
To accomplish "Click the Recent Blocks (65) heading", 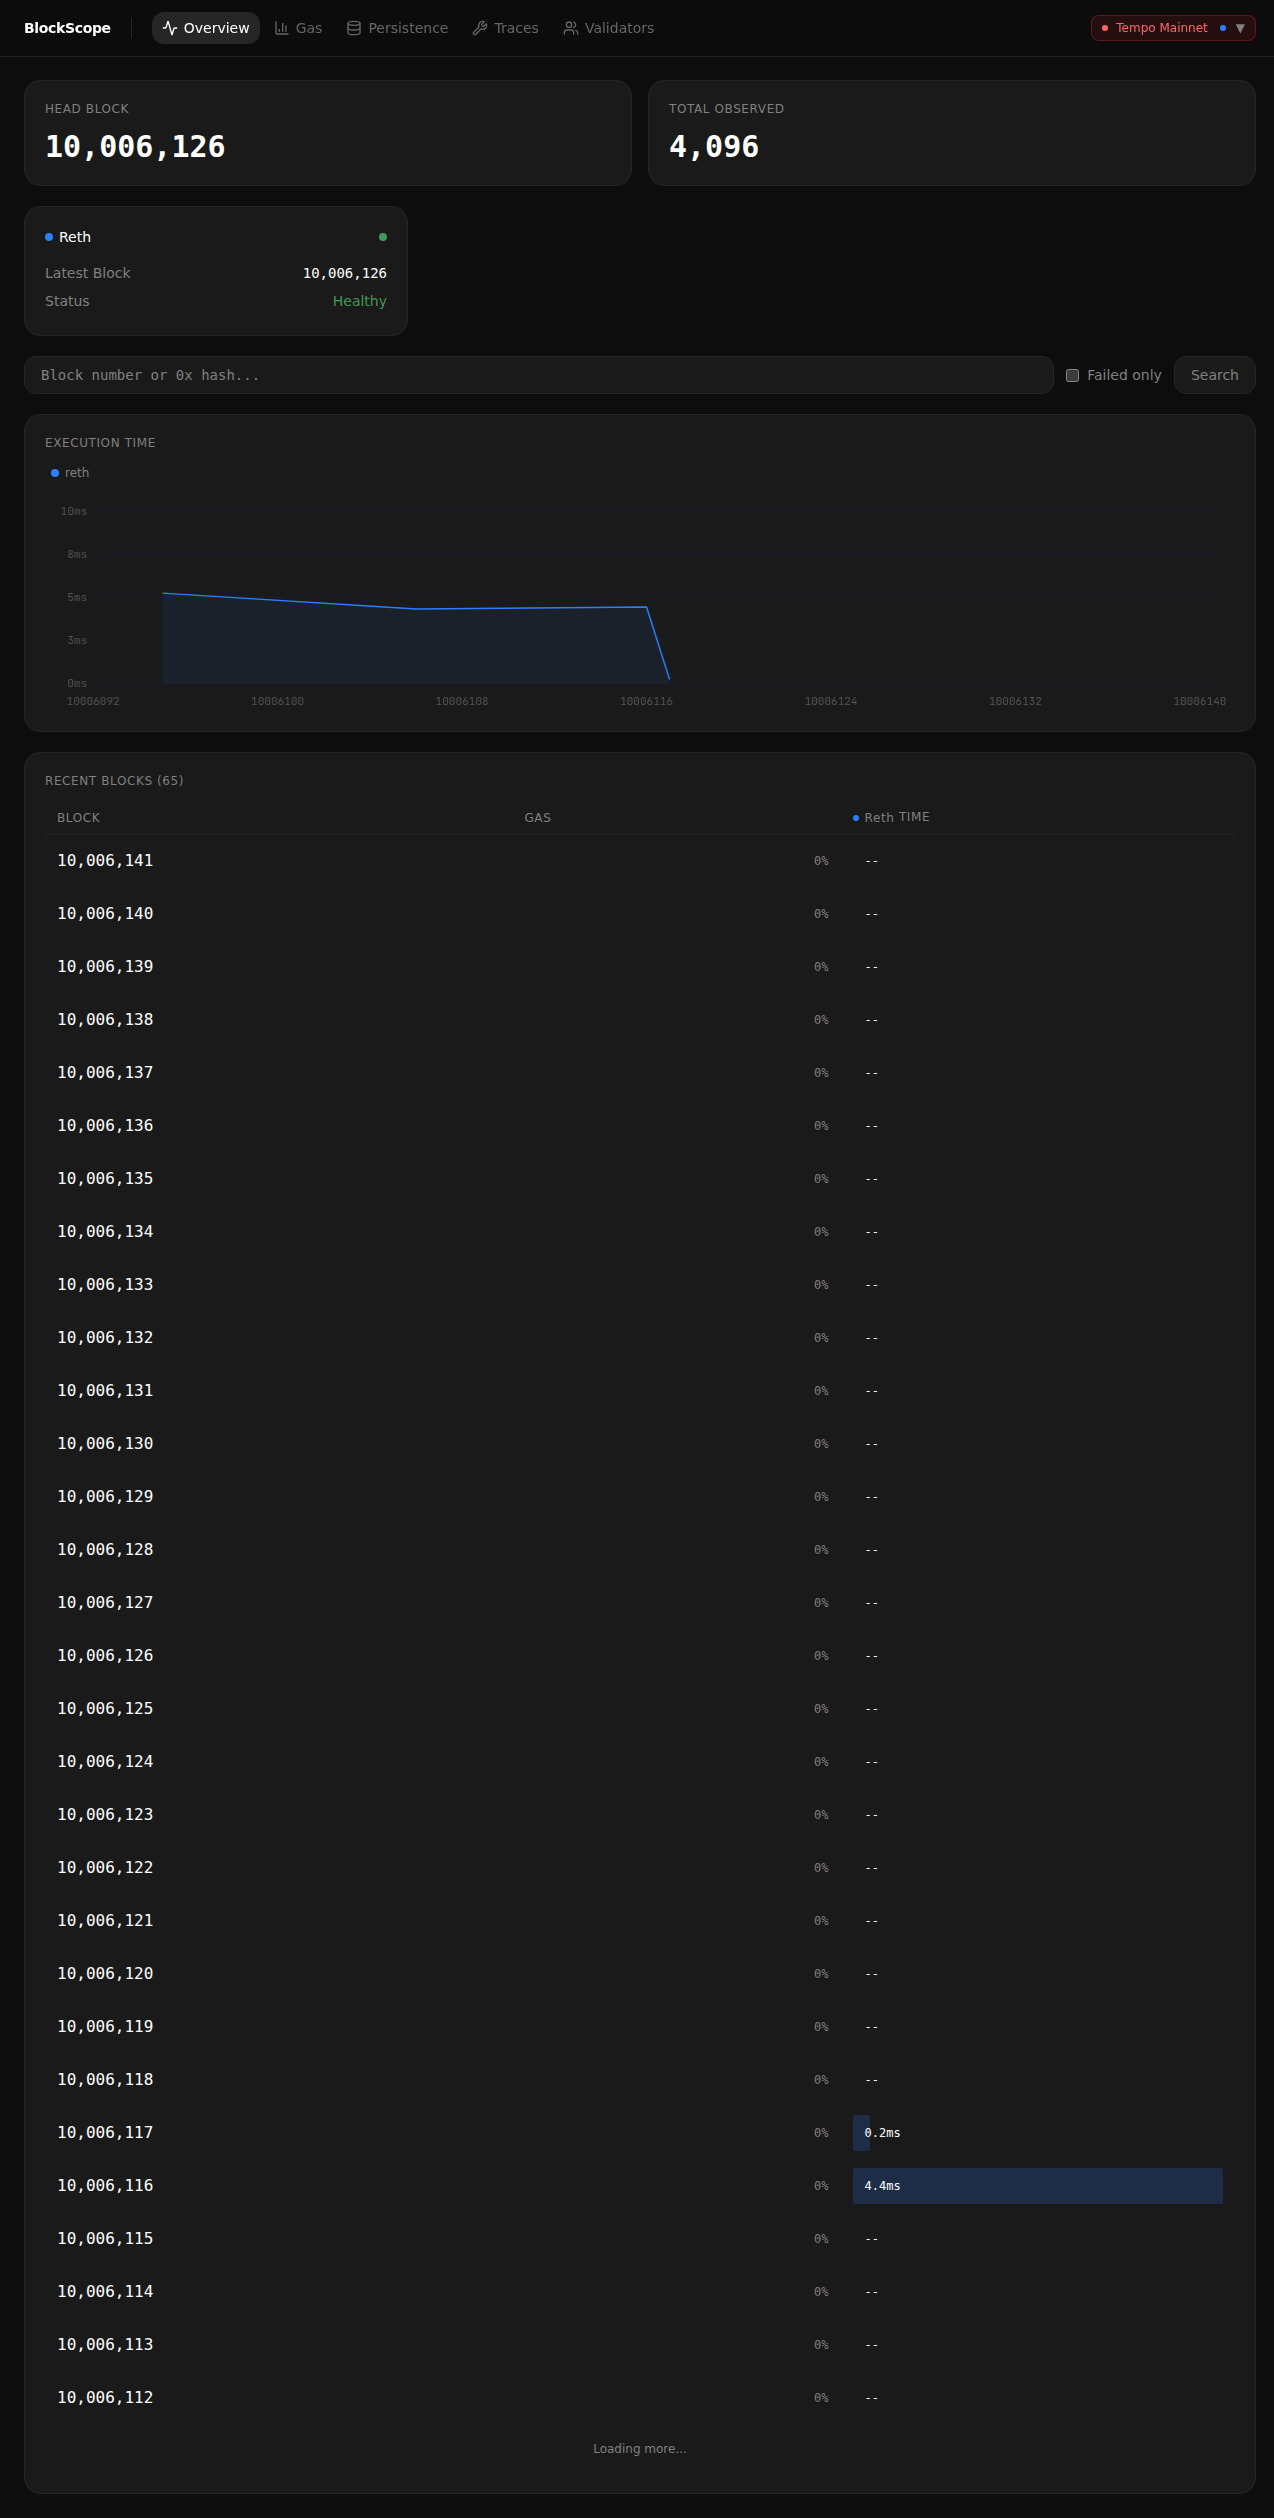I will (x=114, y=781).
